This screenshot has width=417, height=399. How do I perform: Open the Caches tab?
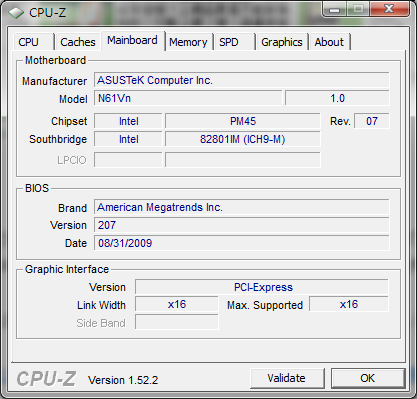(x=78, y=42)
